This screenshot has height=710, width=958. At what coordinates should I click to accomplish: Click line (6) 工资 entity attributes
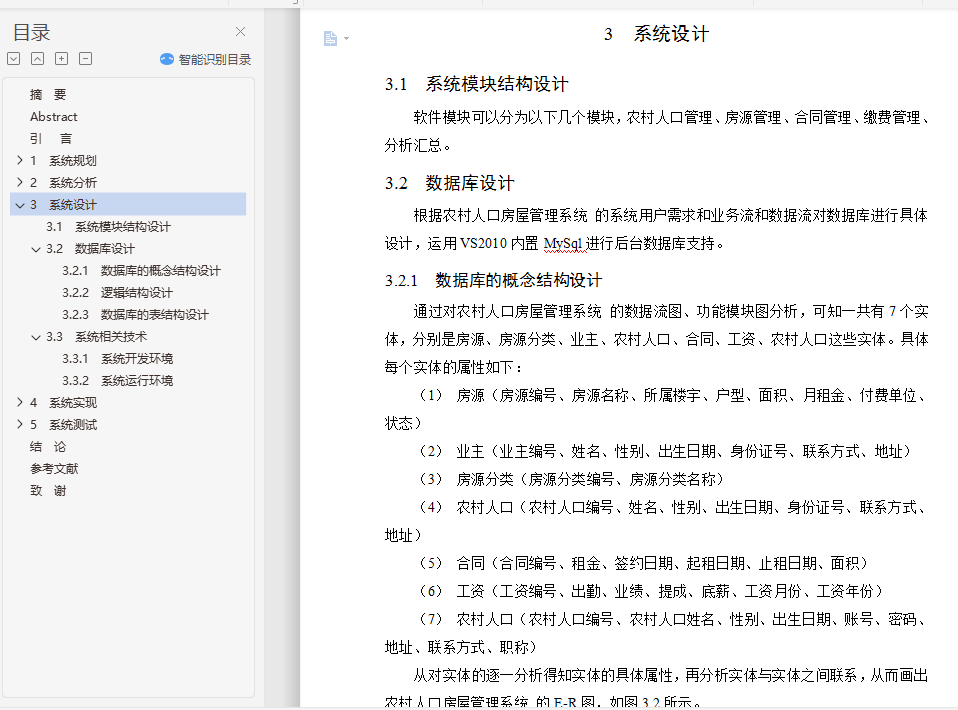[x=651, y=591]
